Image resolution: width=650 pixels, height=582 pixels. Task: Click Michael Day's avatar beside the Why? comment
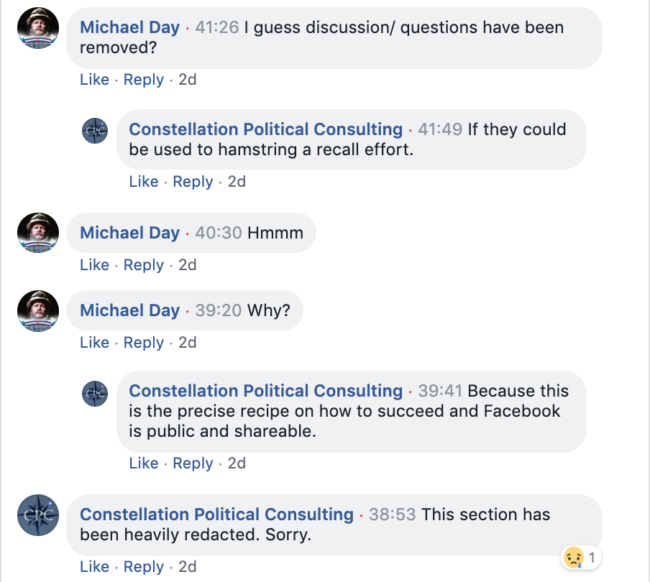click(x=39, y=310)
